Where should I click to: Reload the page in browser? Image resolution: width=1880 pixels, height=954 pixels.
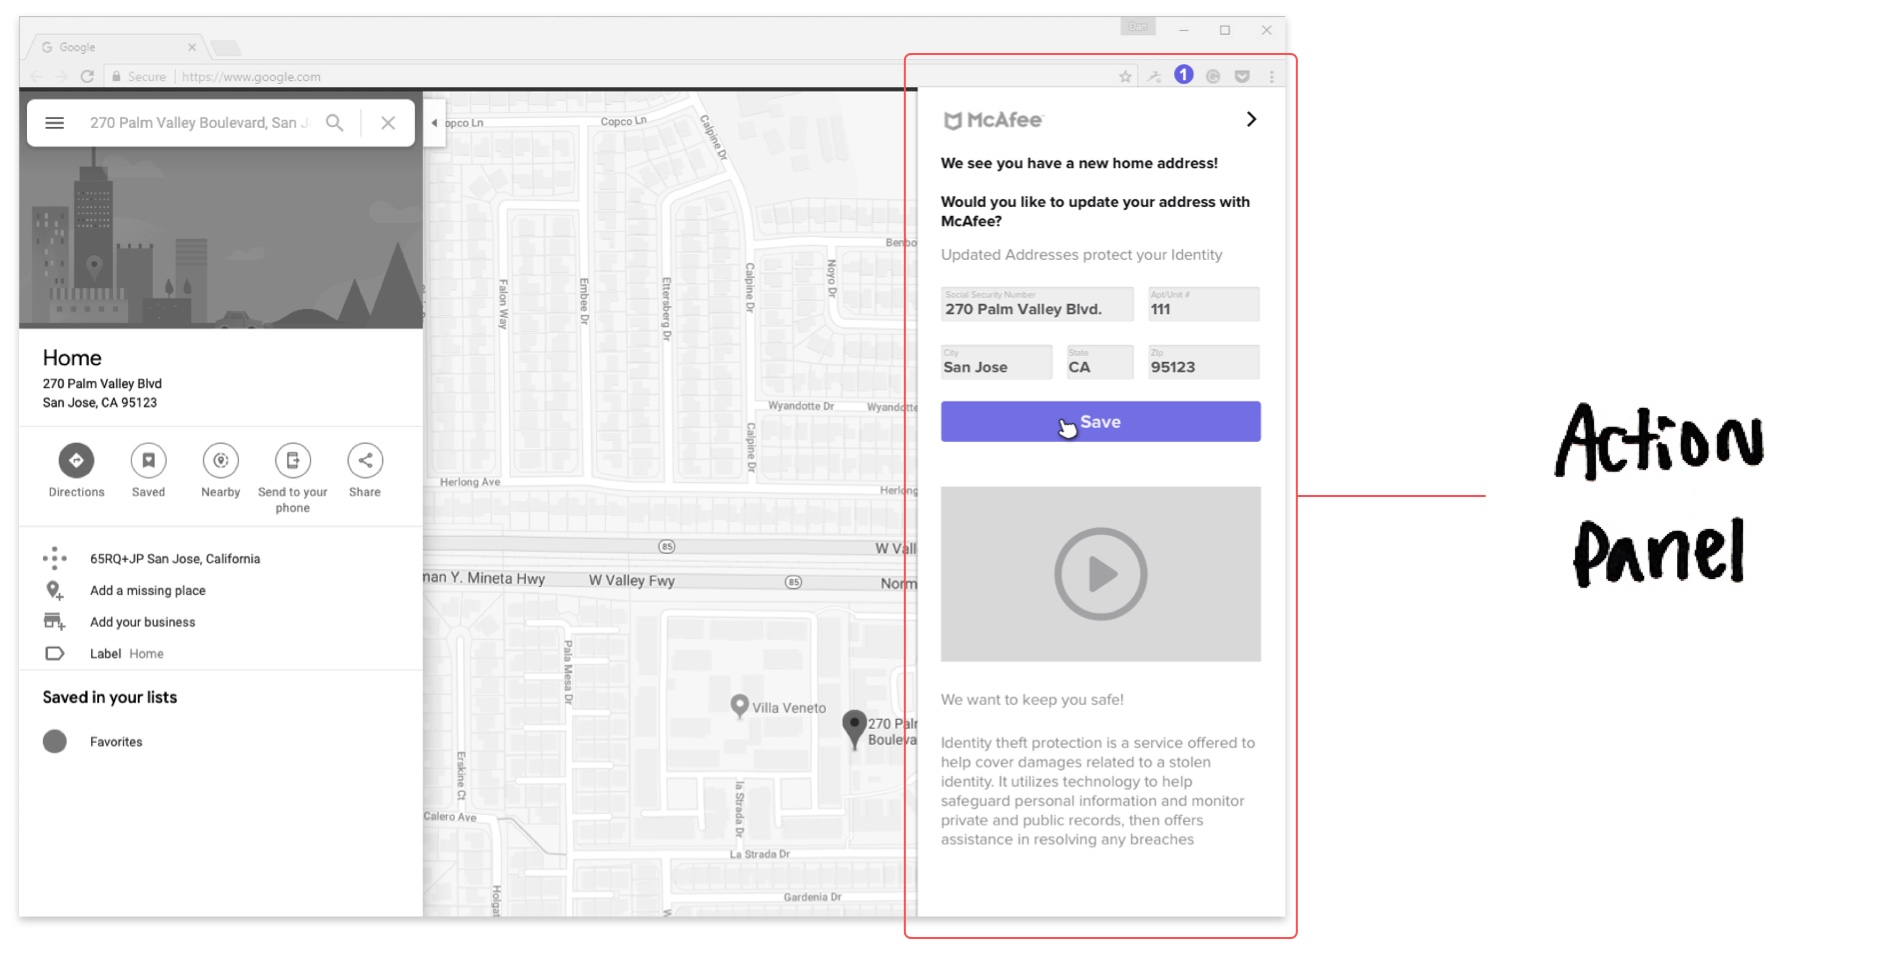pyautogui.click(x=87, y=77)
